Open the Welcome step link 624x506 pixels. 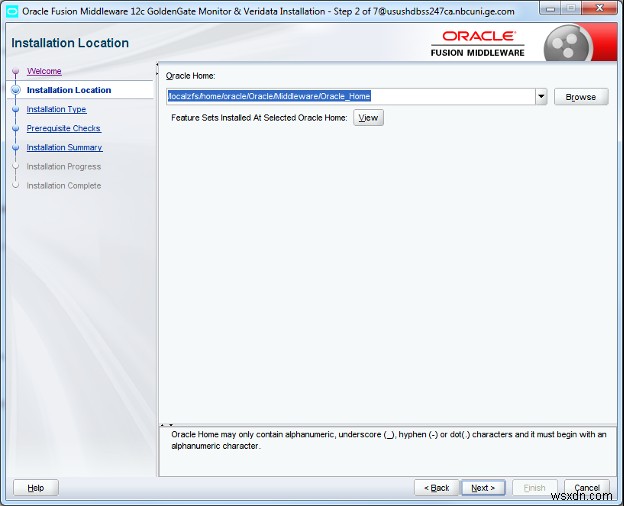(x=44, y=71)
